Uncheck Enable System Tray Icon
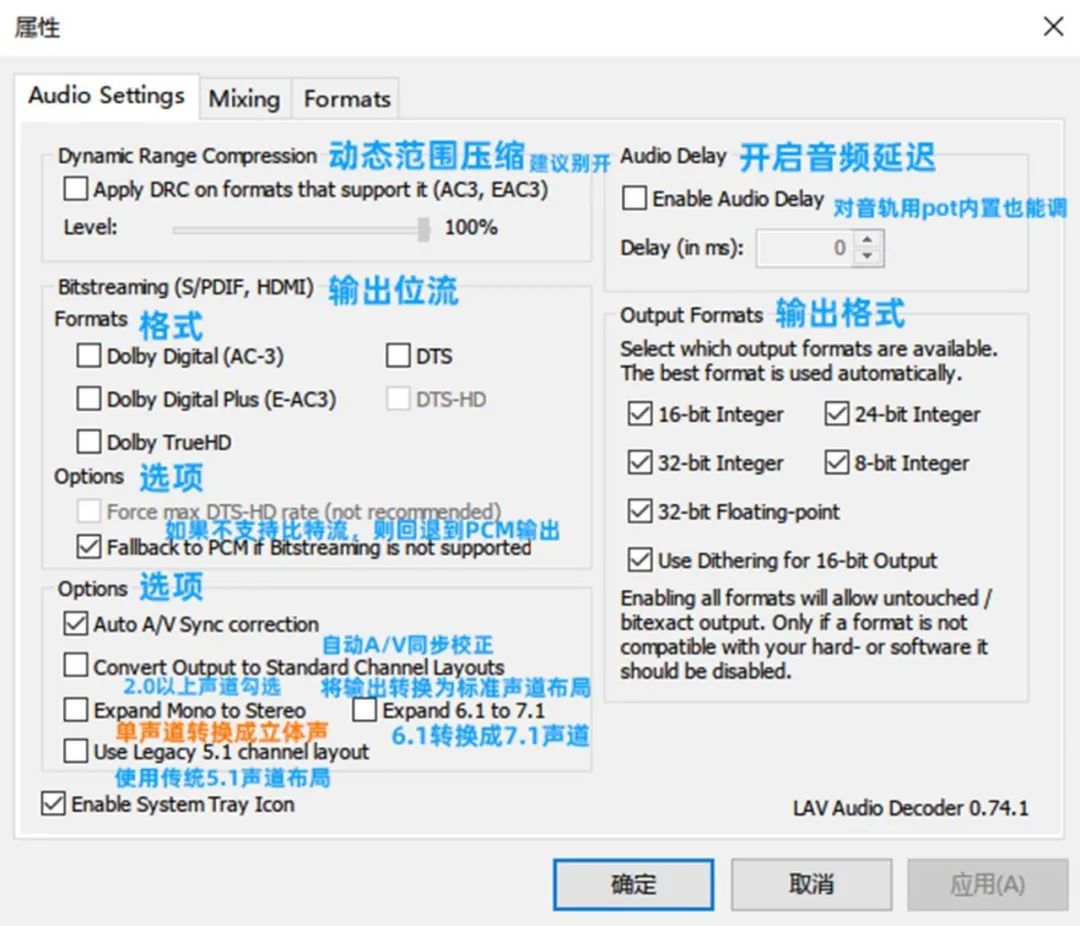 click(x=53, y=804)
